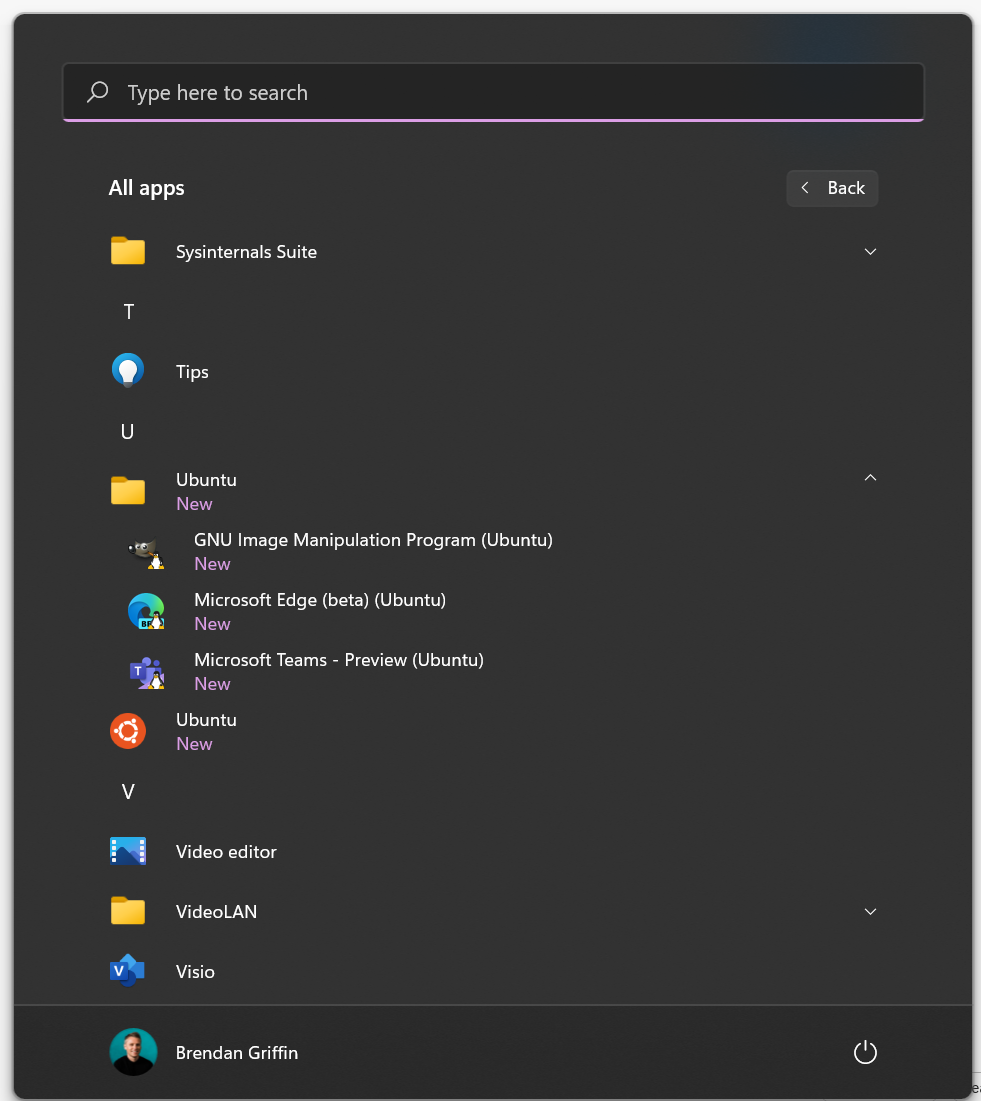The image size is (981, 1101).
Task: Open GIMP via its Ubuntu icon
Action: coord(146,551)
